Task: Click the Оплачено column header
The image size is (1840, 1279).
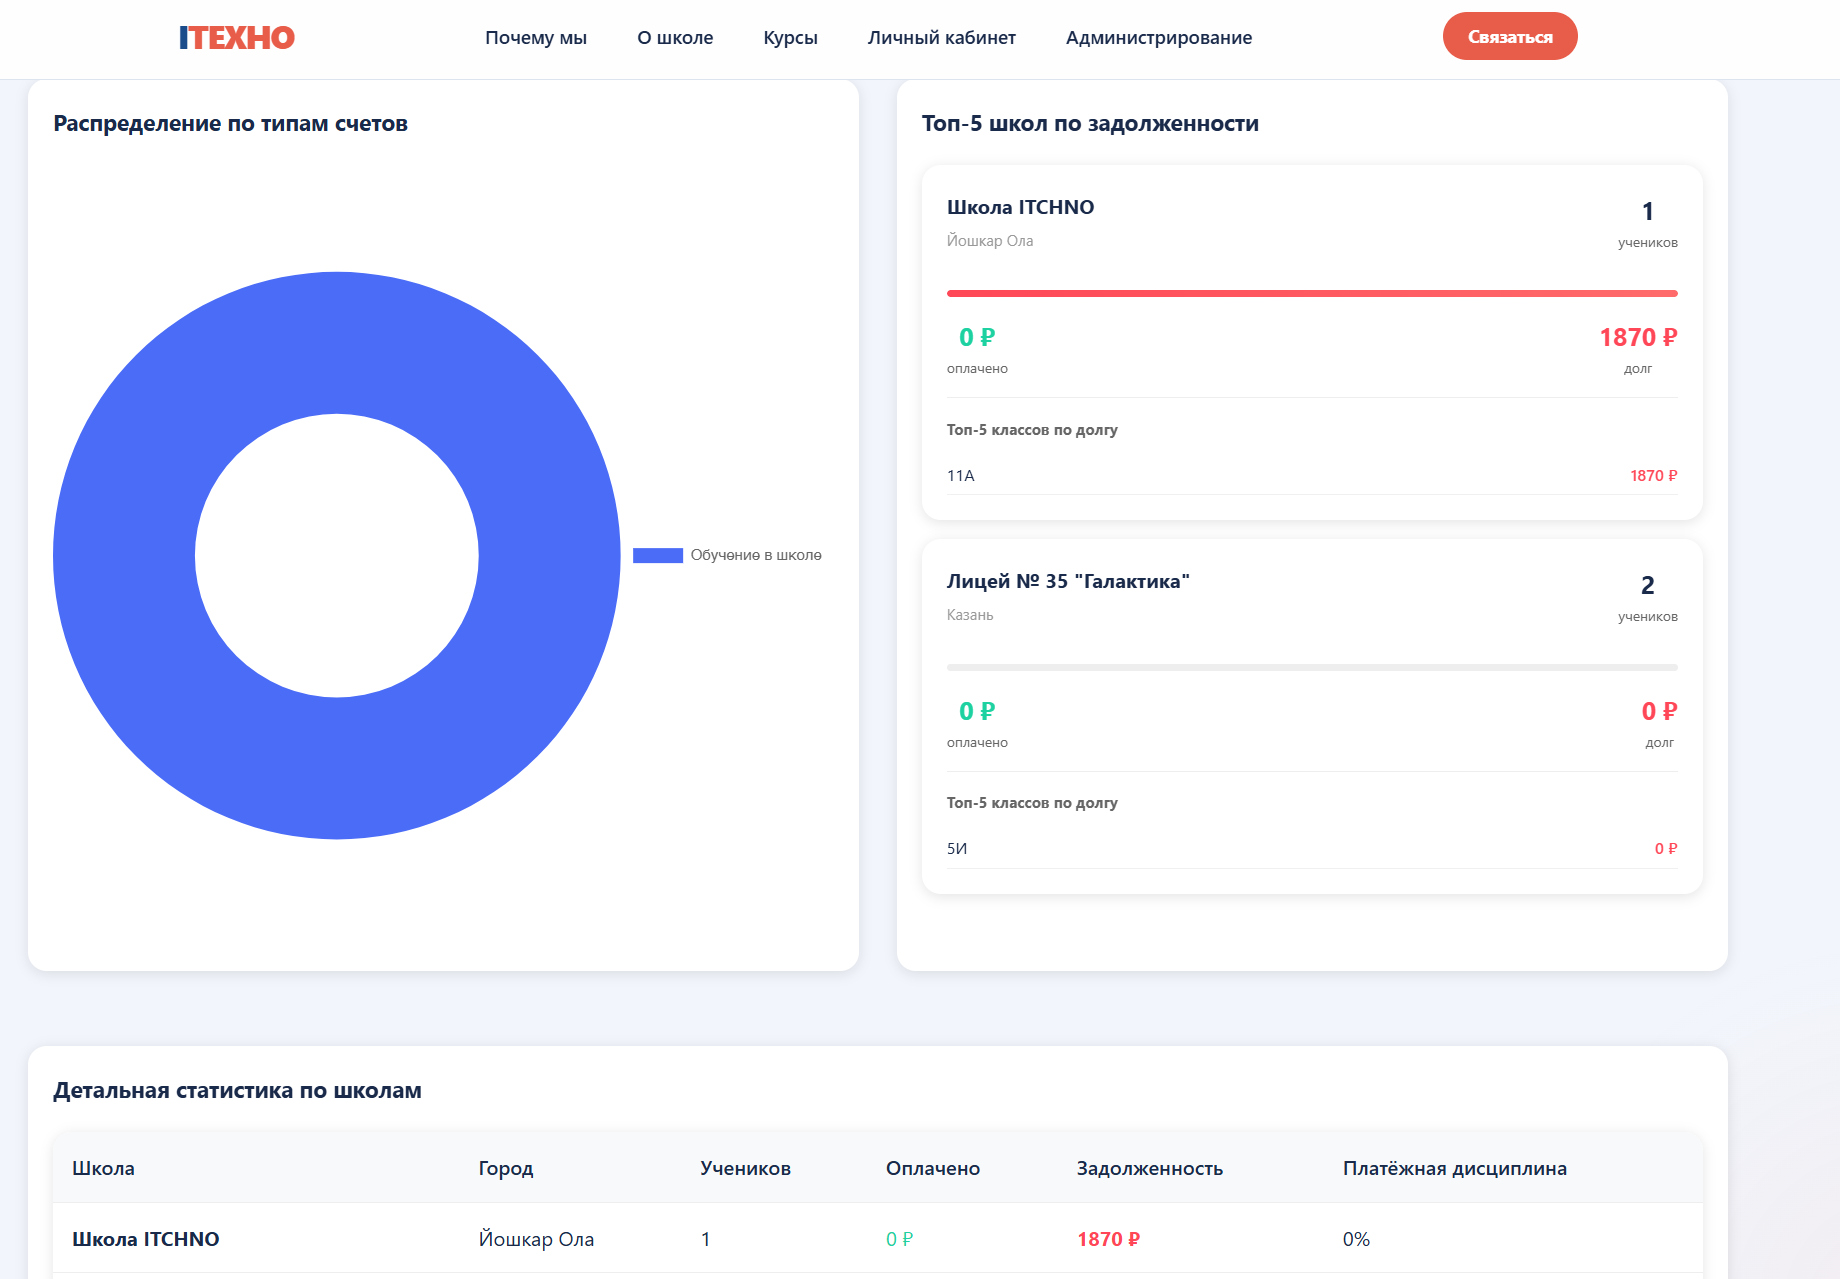Action: tap(933, 1168)
